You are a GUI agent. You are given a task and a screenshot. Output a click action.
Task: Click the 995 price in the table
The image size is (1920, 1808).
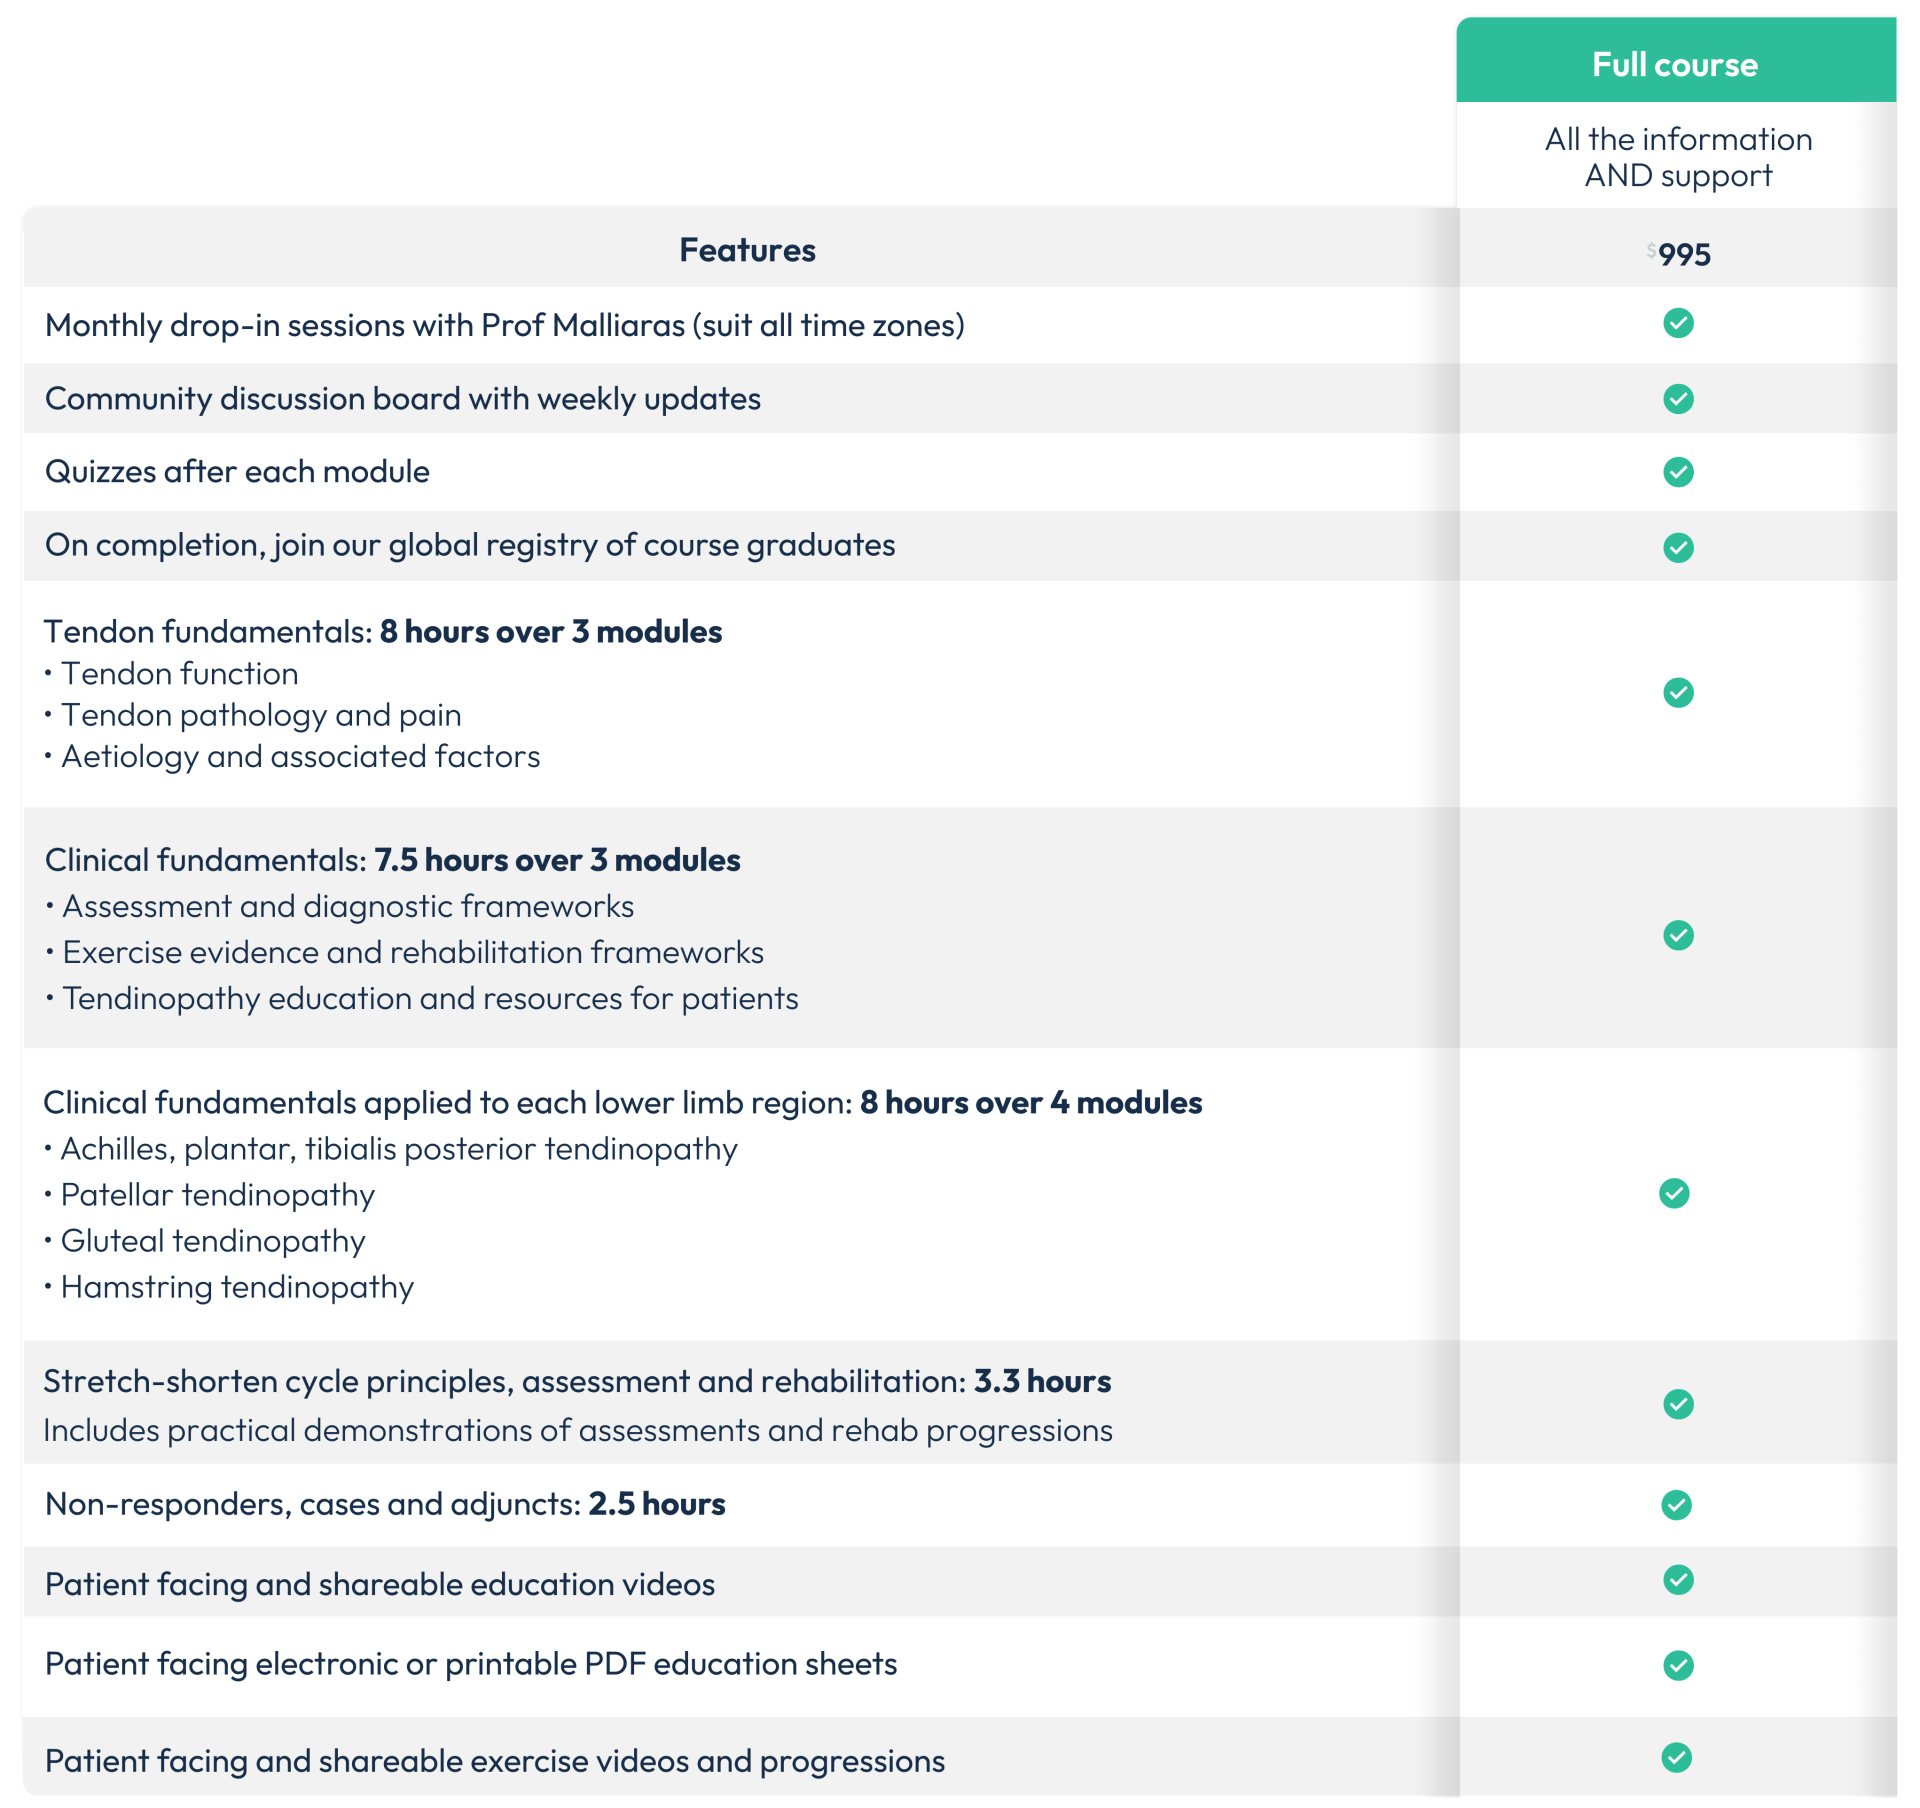tap(1683, 255)
